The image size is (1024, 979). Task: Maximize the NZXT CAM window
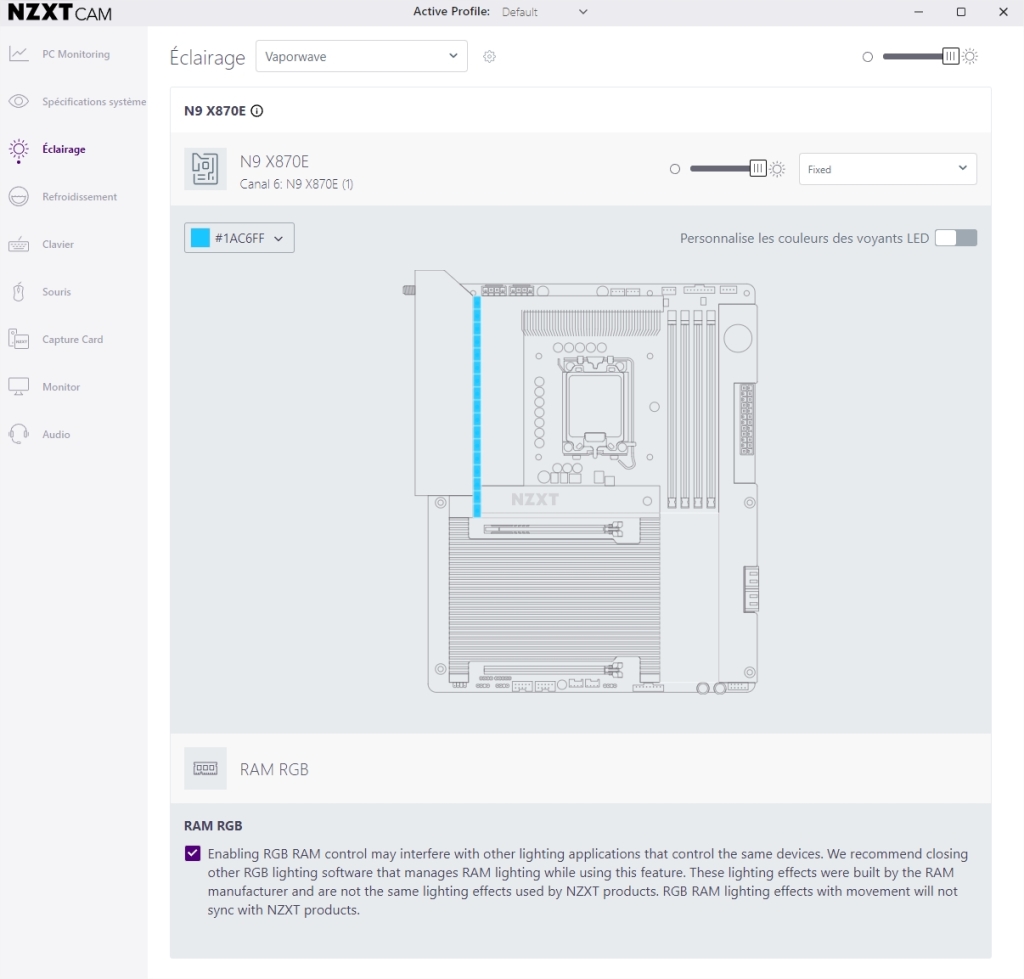tap(961, 12)
